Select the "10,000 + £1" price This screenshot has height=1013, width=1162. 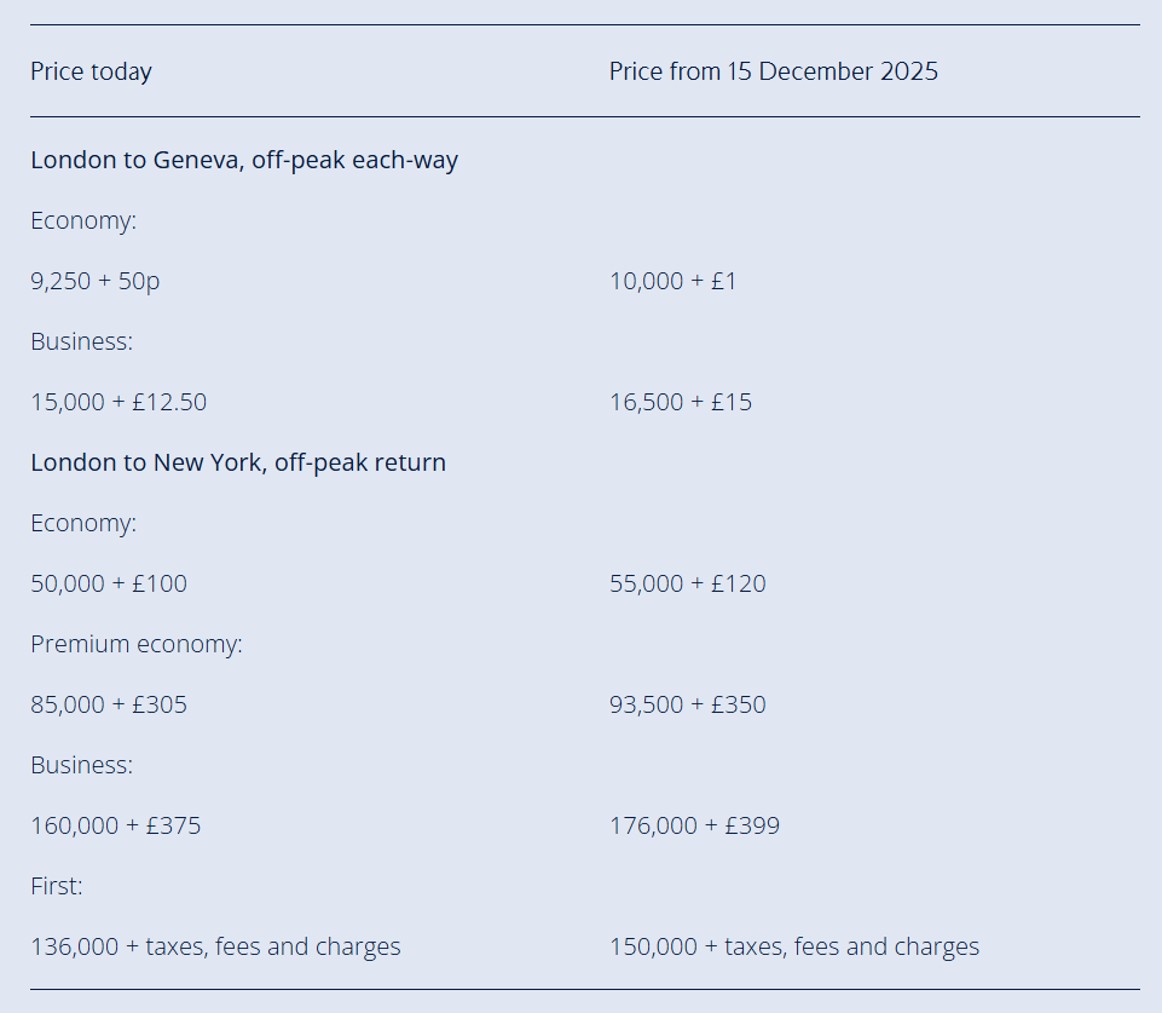click(673, 281)
